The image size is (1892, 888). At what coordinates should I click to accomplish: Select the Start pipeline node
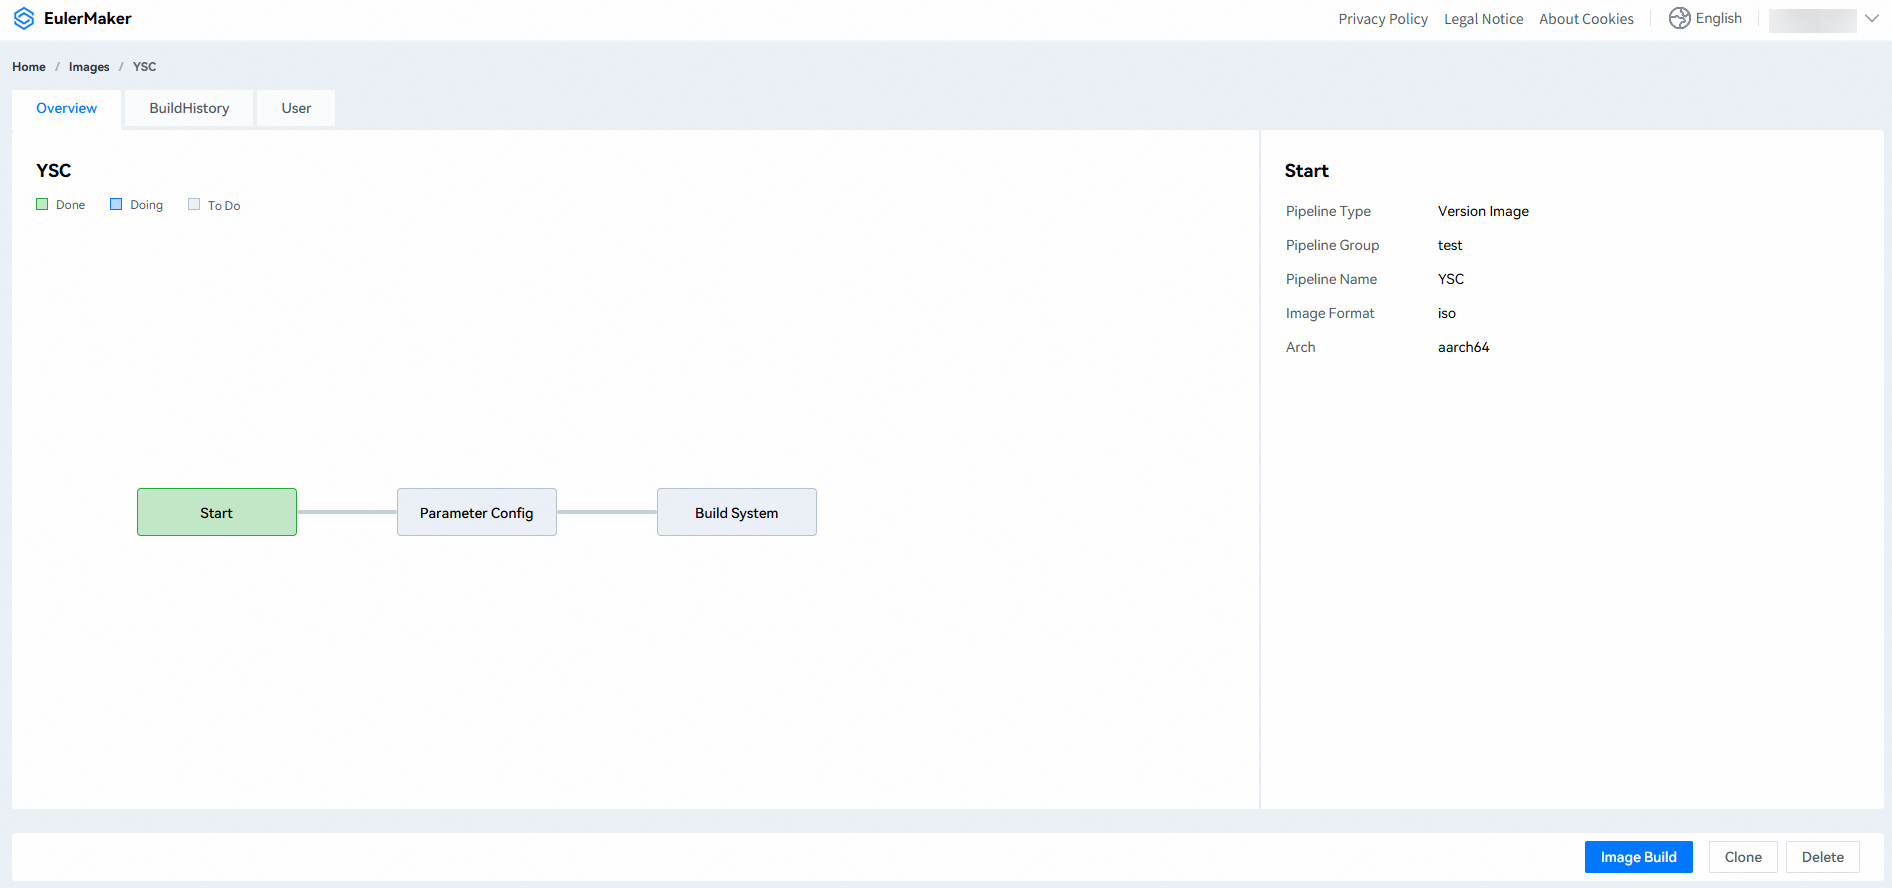click(x=217, y=512)
